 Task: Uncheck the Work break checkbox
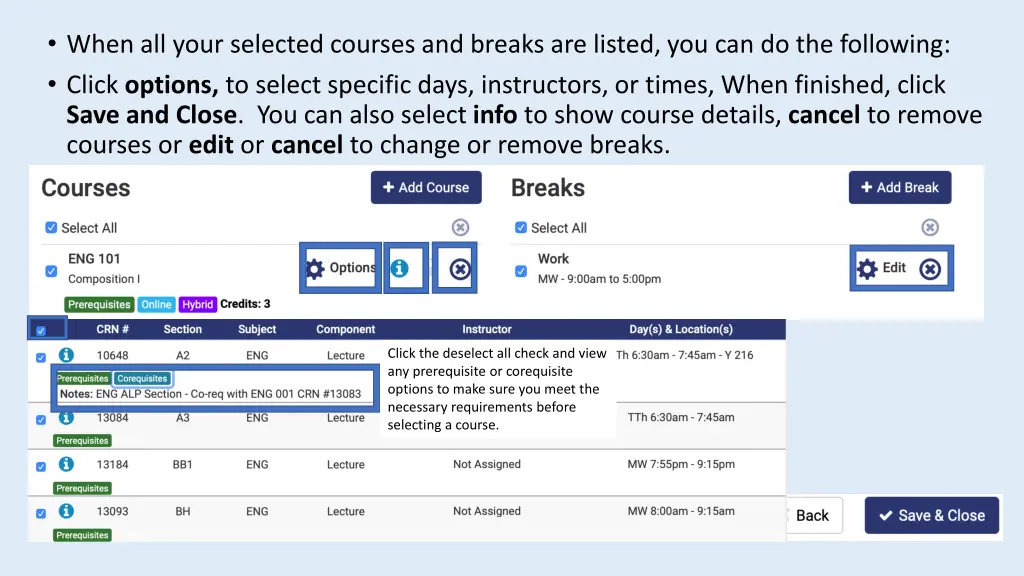[521, 270]
